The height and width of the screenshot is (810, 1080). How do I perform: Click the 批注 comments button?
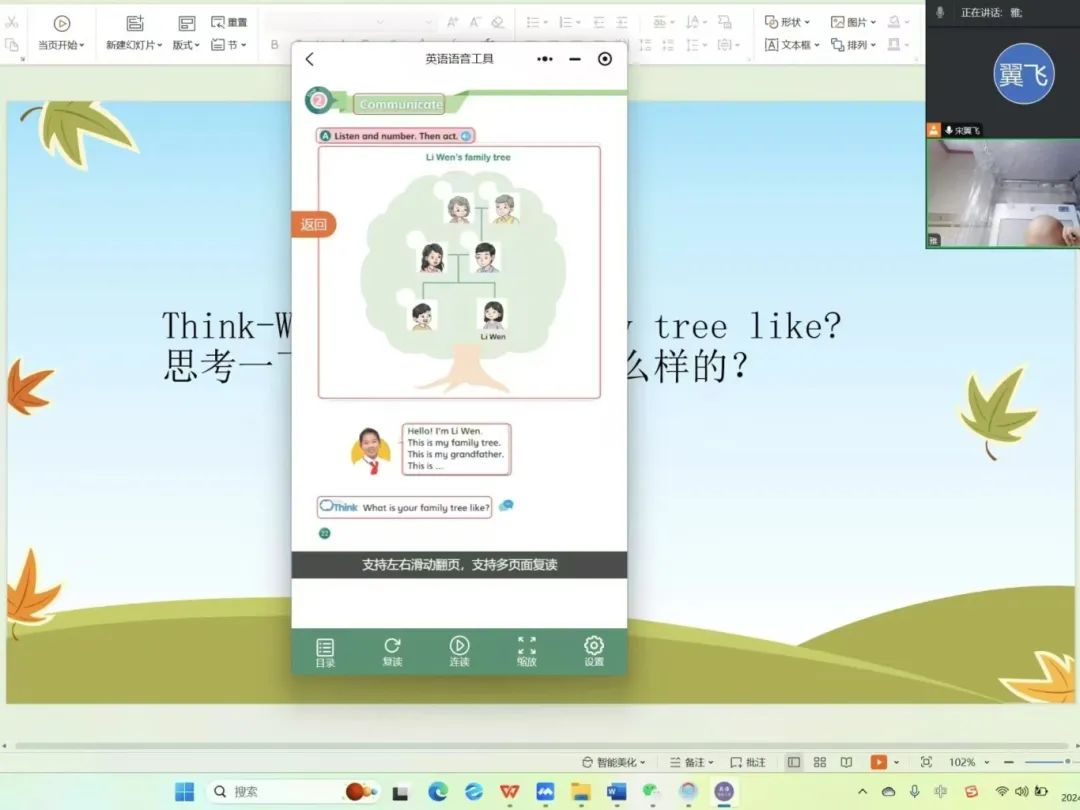coord(748,762)
